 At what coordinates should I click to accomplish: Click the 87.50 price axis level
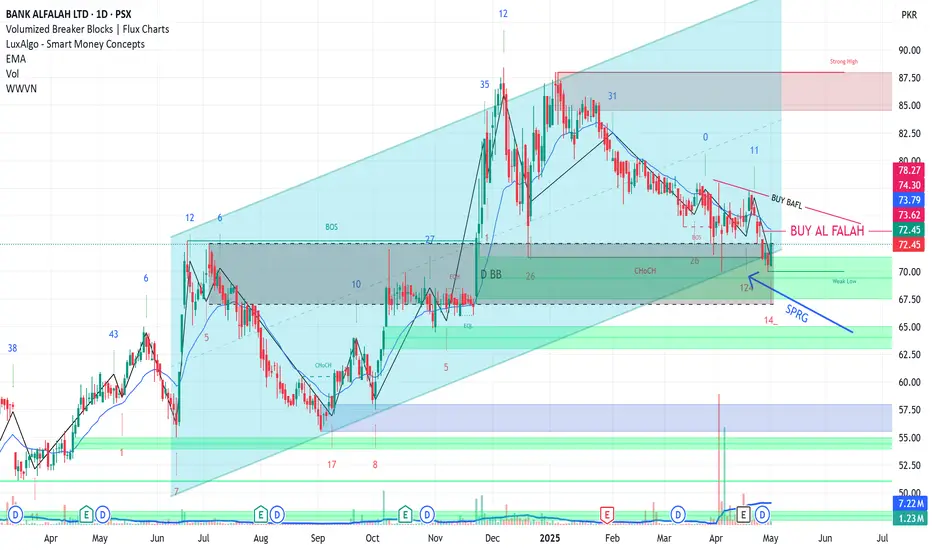(x=909, y=78)
